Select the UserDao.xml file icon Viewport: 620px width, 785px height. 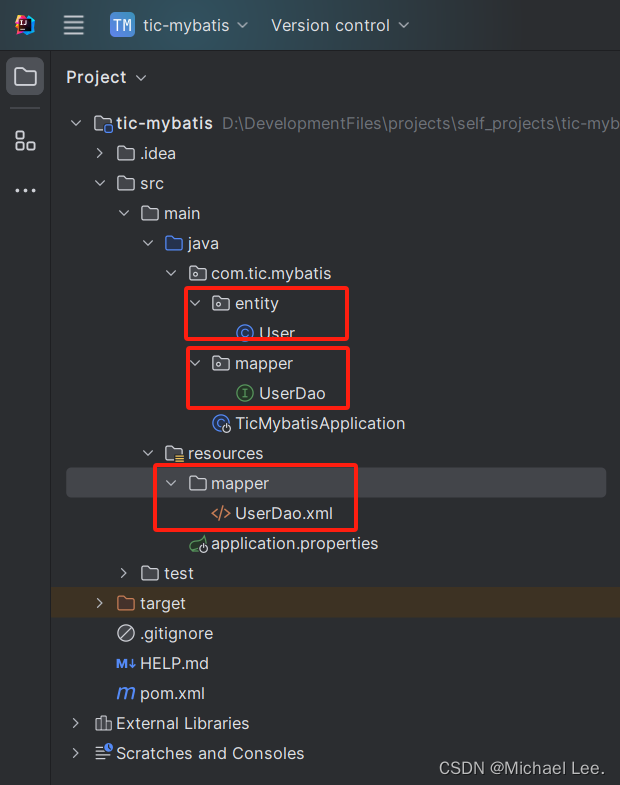tap(221, 514)
